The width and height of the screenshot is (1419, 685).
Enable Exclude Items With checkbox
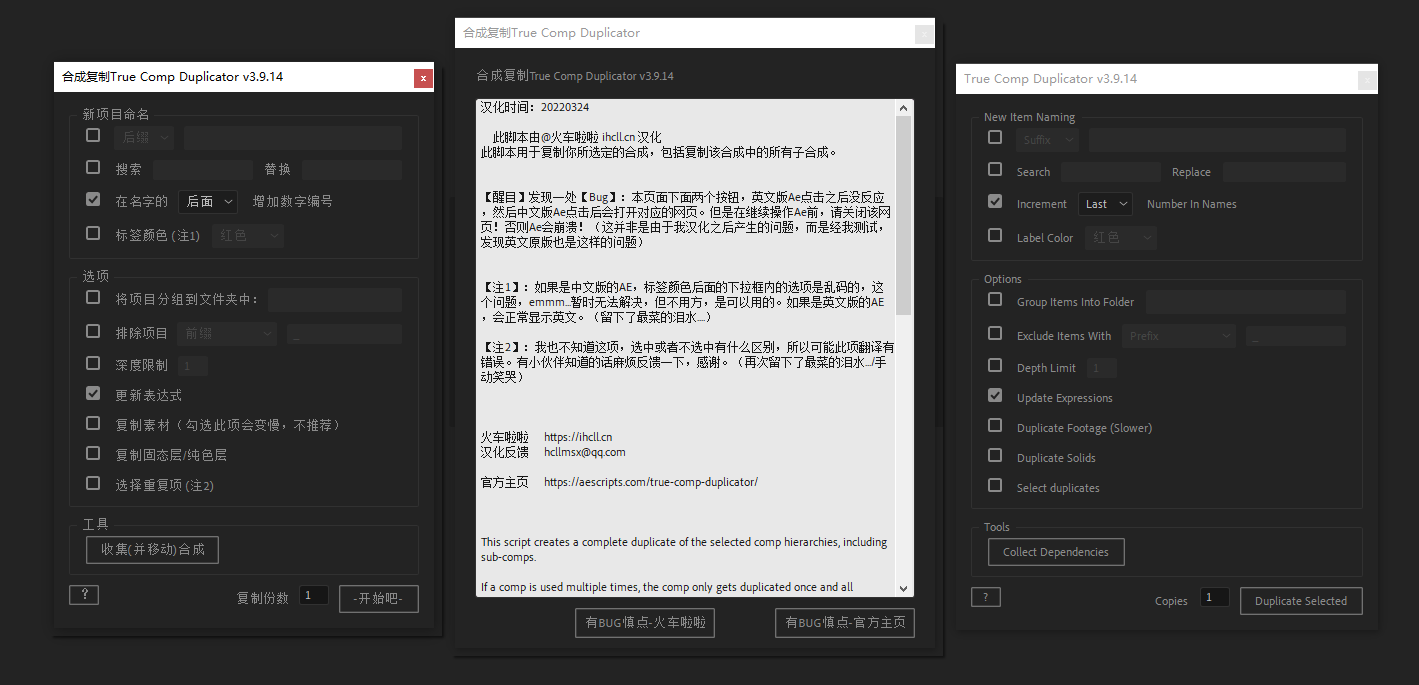[995, 333]
